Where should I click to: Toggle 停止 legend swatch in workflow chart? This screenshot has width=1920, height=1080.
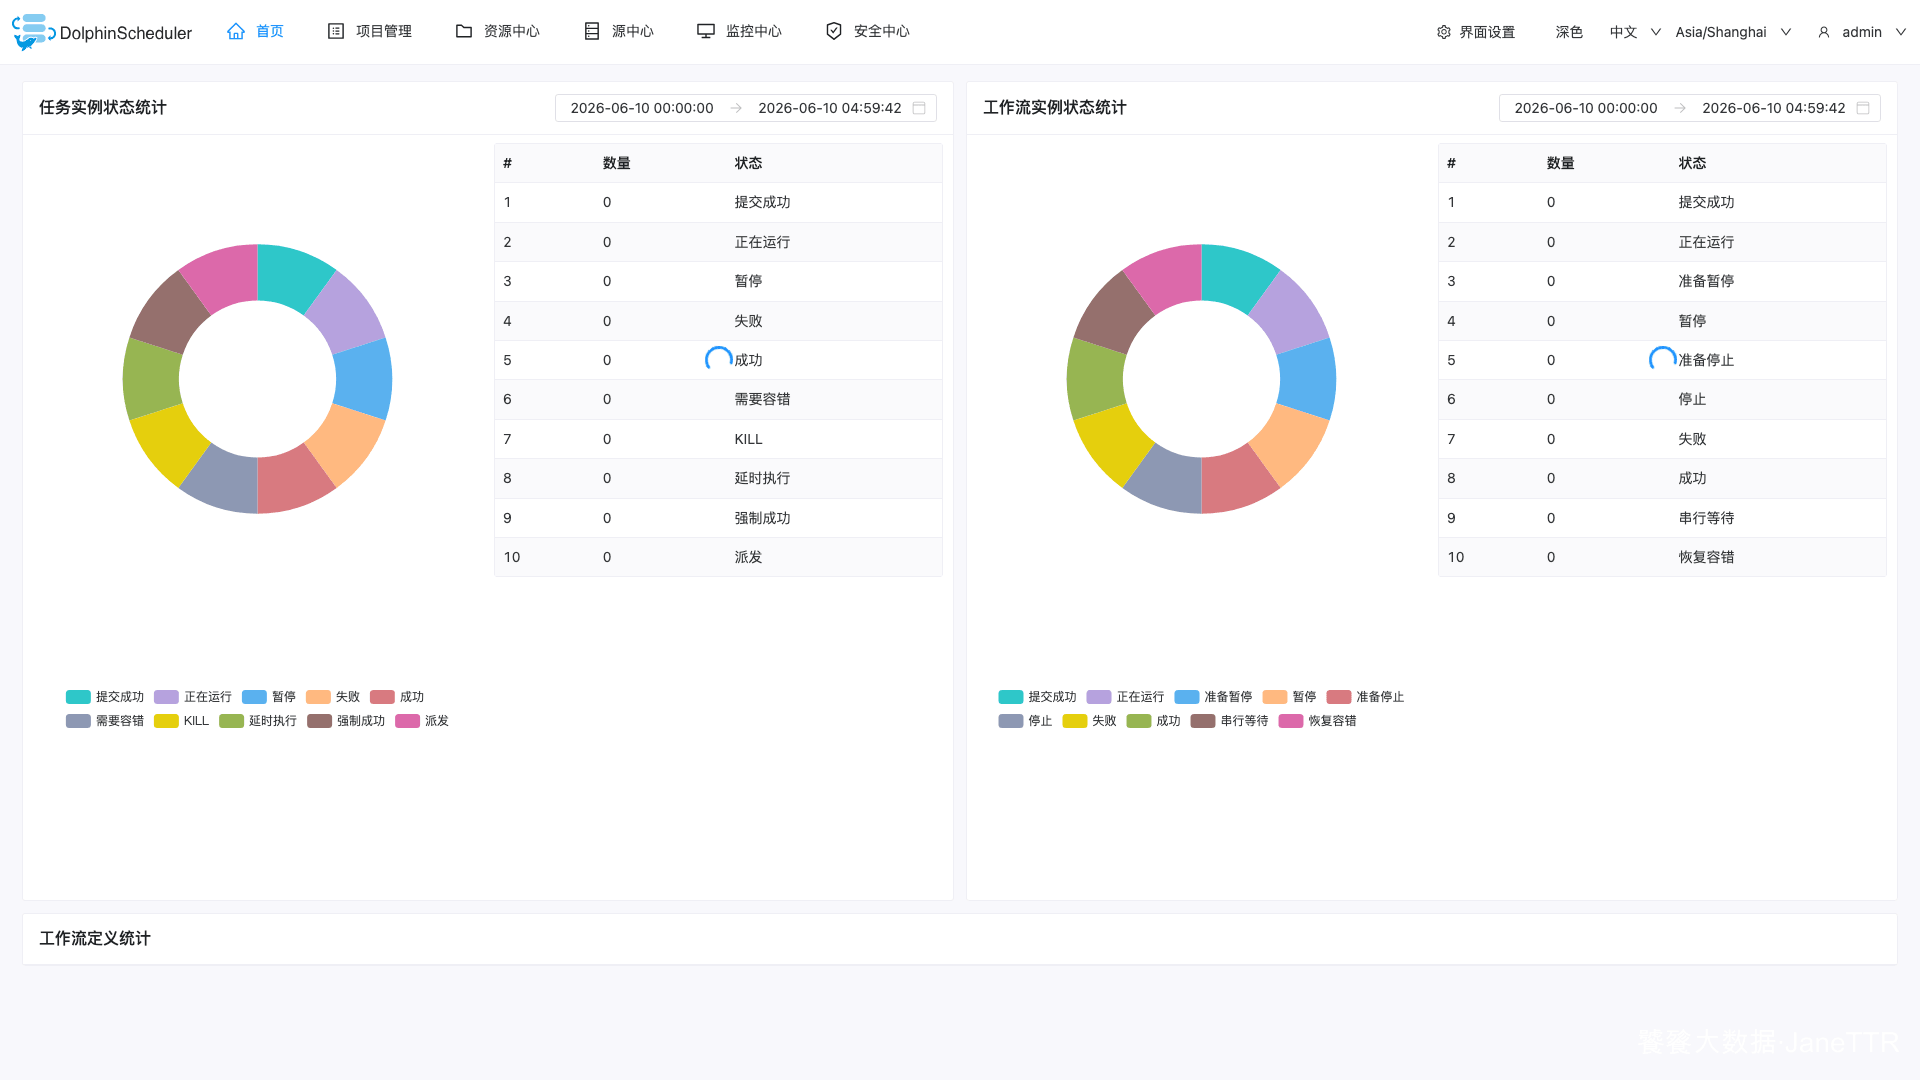tap(1011, 721)
